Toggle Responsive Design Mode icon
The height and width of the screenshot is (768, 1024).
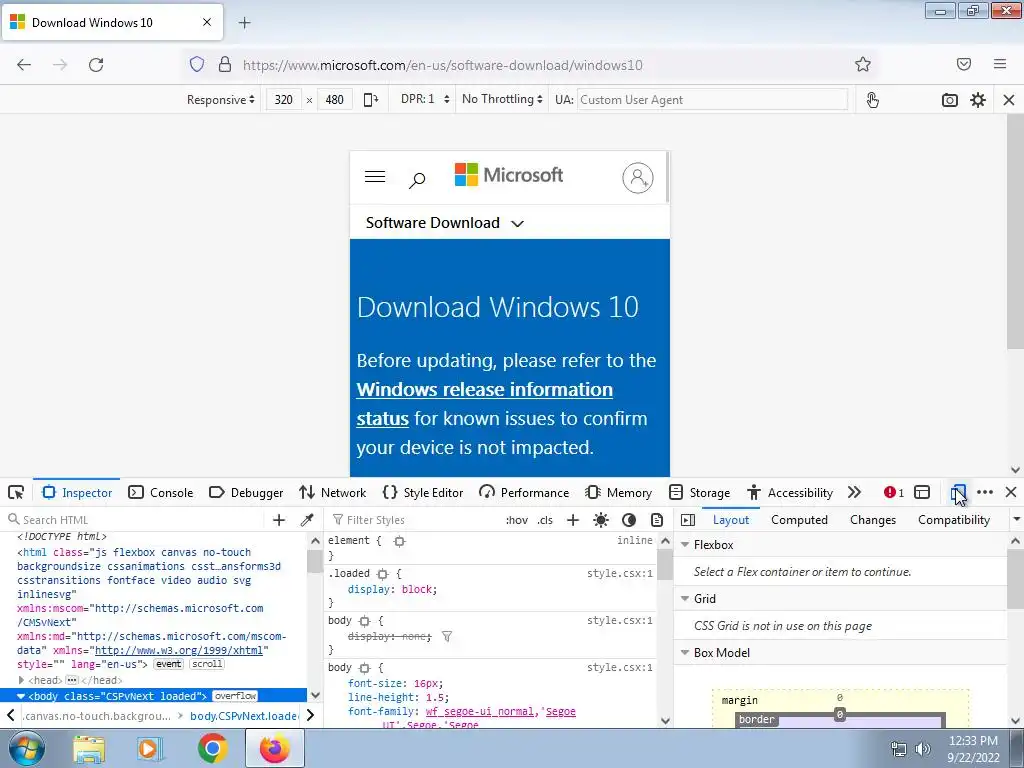tap(958, 492)
